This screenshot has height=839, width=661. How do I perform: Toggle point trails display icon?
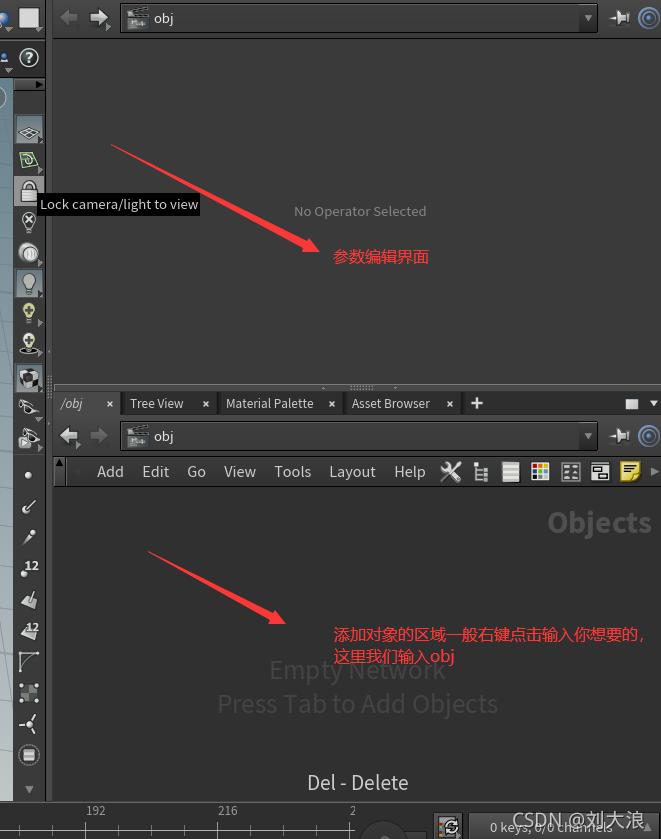29,537
